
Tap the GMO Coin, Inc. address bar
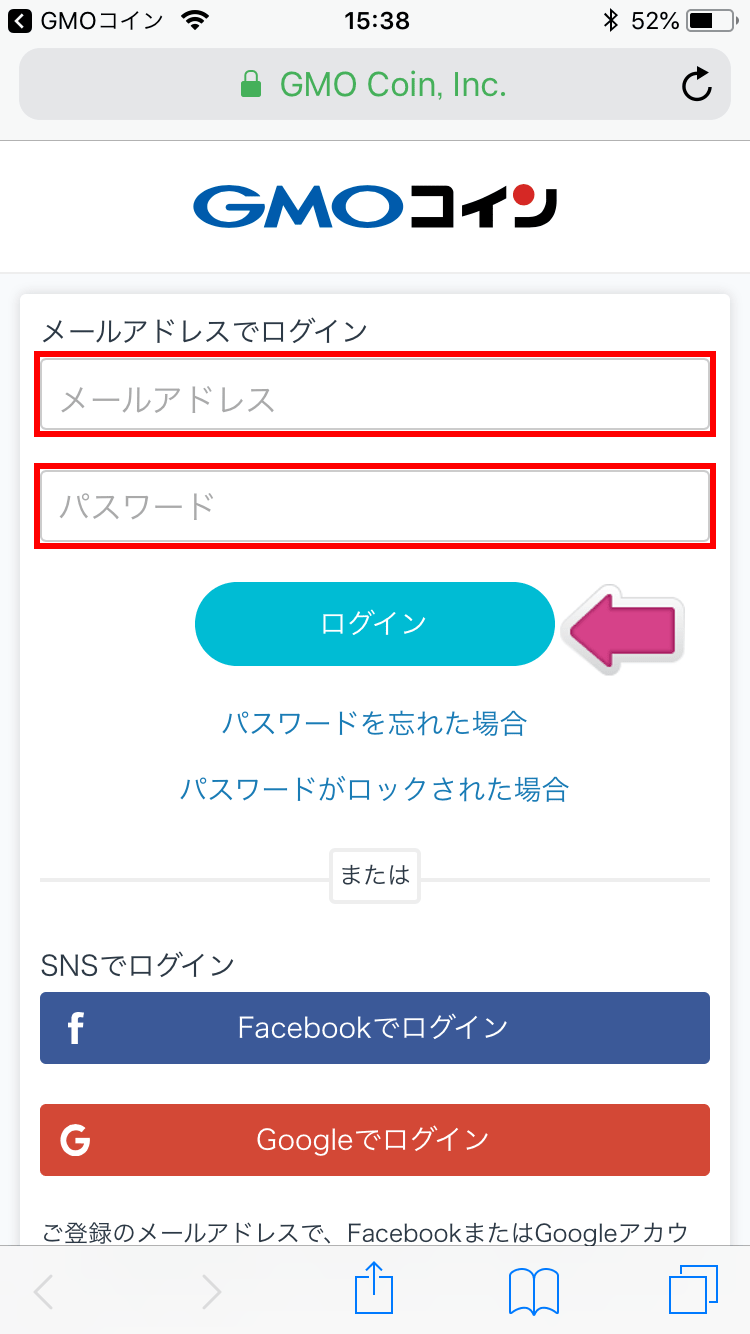pyautogui.click(x=375, y=85)
